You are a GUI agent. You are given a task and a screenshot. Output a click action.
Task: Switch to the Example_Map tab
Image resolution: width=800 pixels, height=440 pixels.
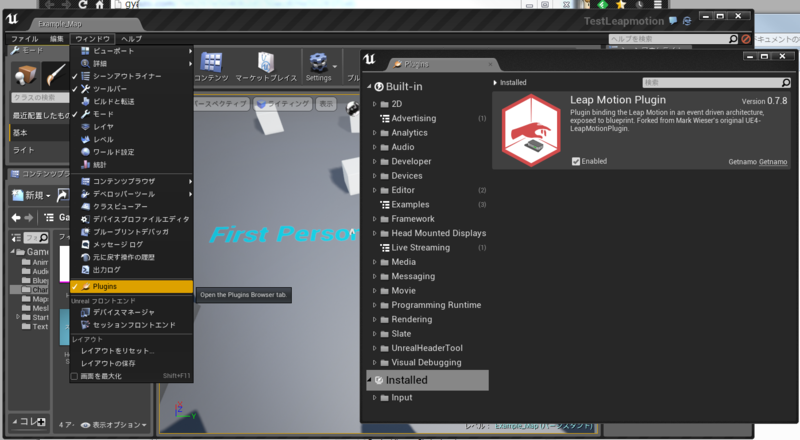pyautogui.click(x=60, y=24)
